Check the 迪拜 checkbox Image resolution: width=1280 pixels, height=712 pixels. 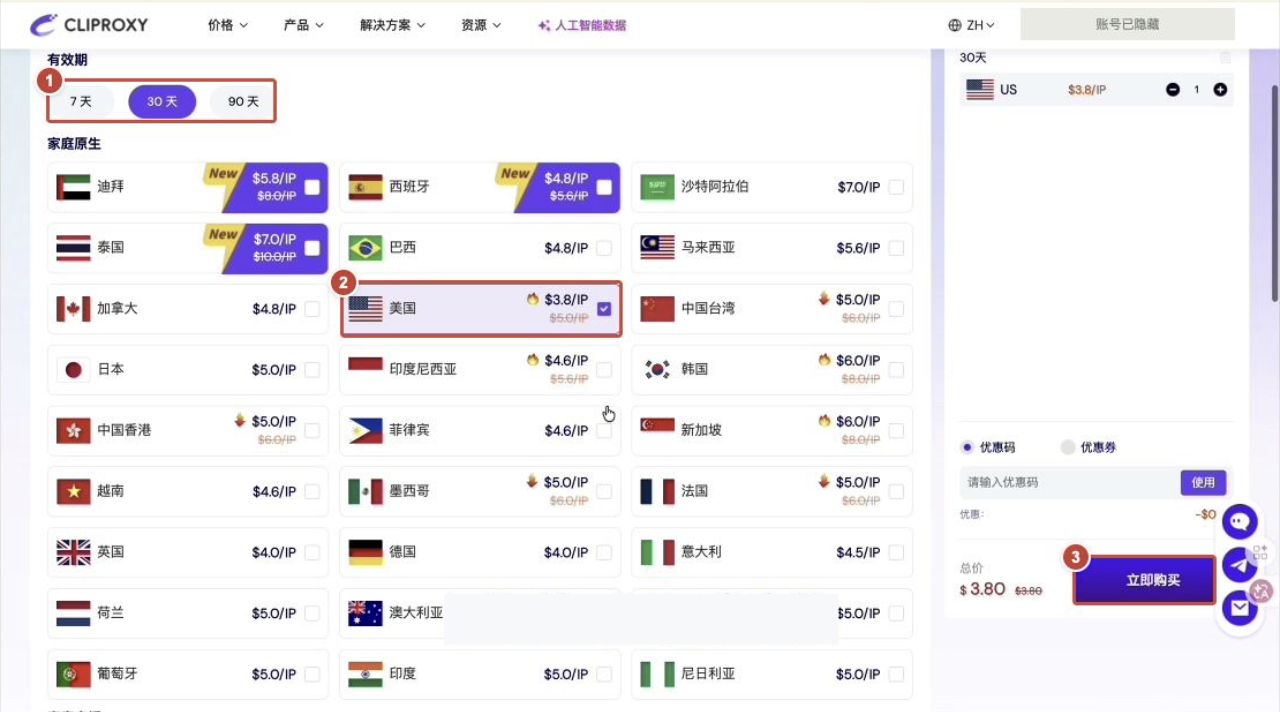pyautogui.click(x=313, y=187)
